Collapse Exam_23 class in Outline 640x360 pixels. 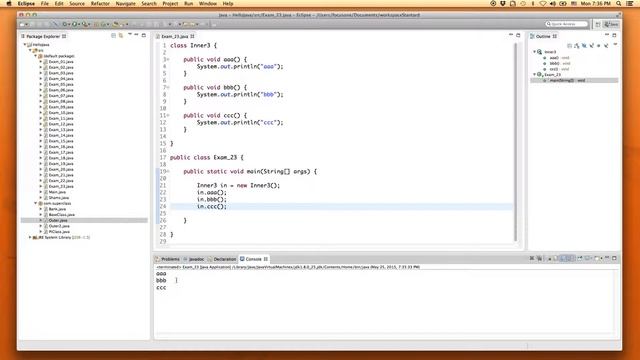click(534, 75)
